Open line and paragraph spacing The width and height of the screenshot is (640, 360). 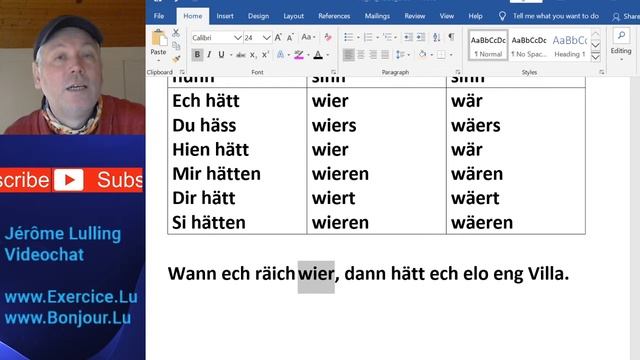tap(400, 55)
